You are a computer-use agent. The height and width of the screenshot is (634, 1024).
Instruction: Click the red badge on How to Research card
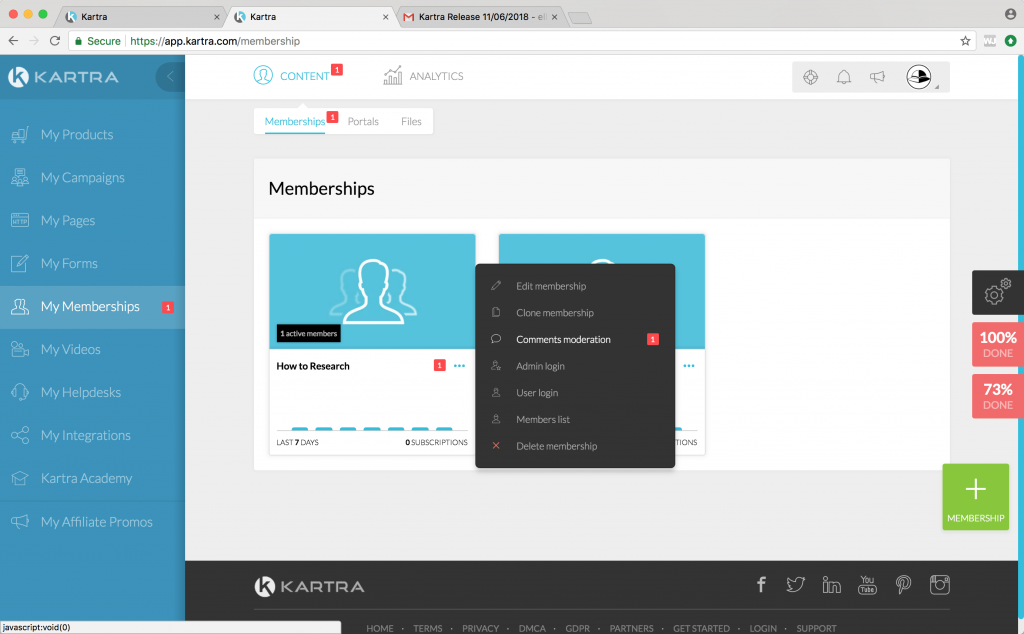coord(440,366)
